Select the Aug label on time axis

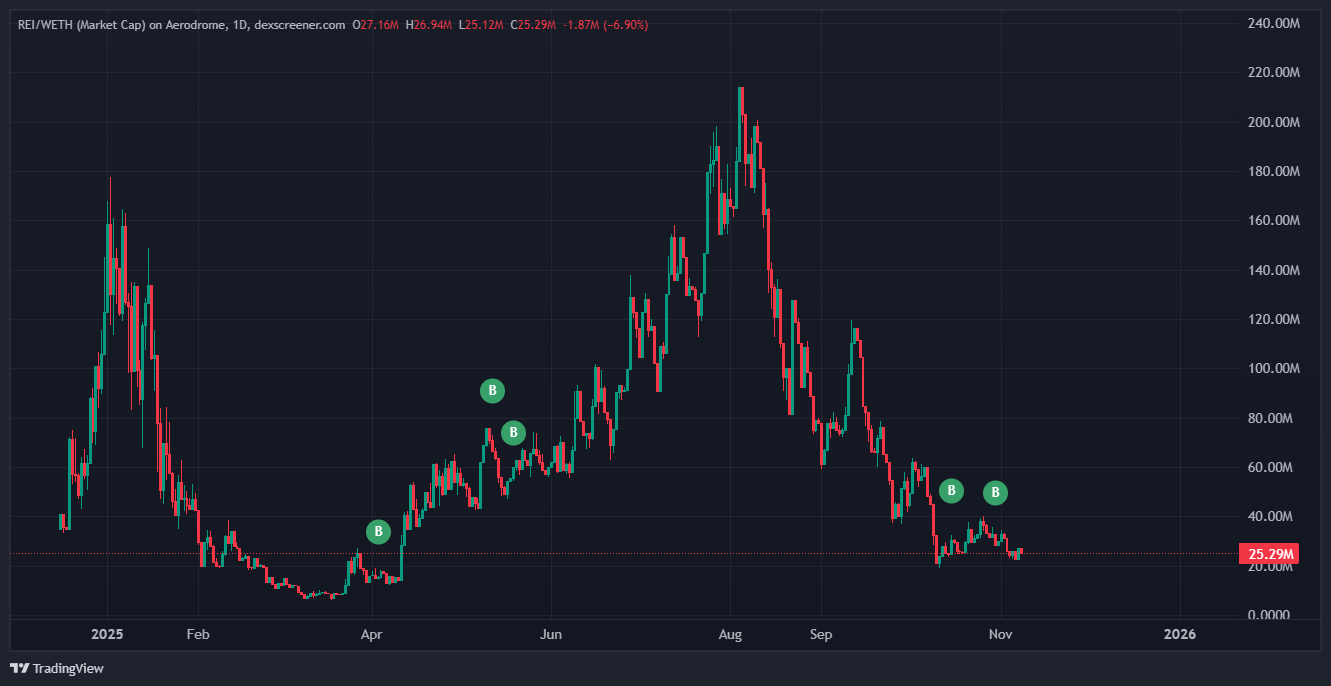(730, 634)
